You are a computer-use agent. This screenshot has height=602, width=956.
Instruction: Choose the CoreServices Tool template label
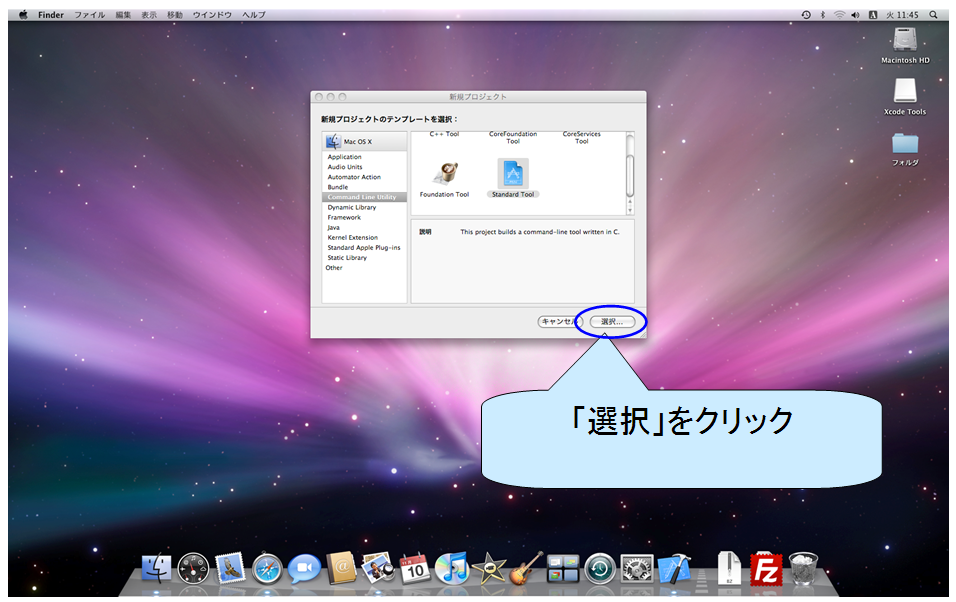click(582, 138)
